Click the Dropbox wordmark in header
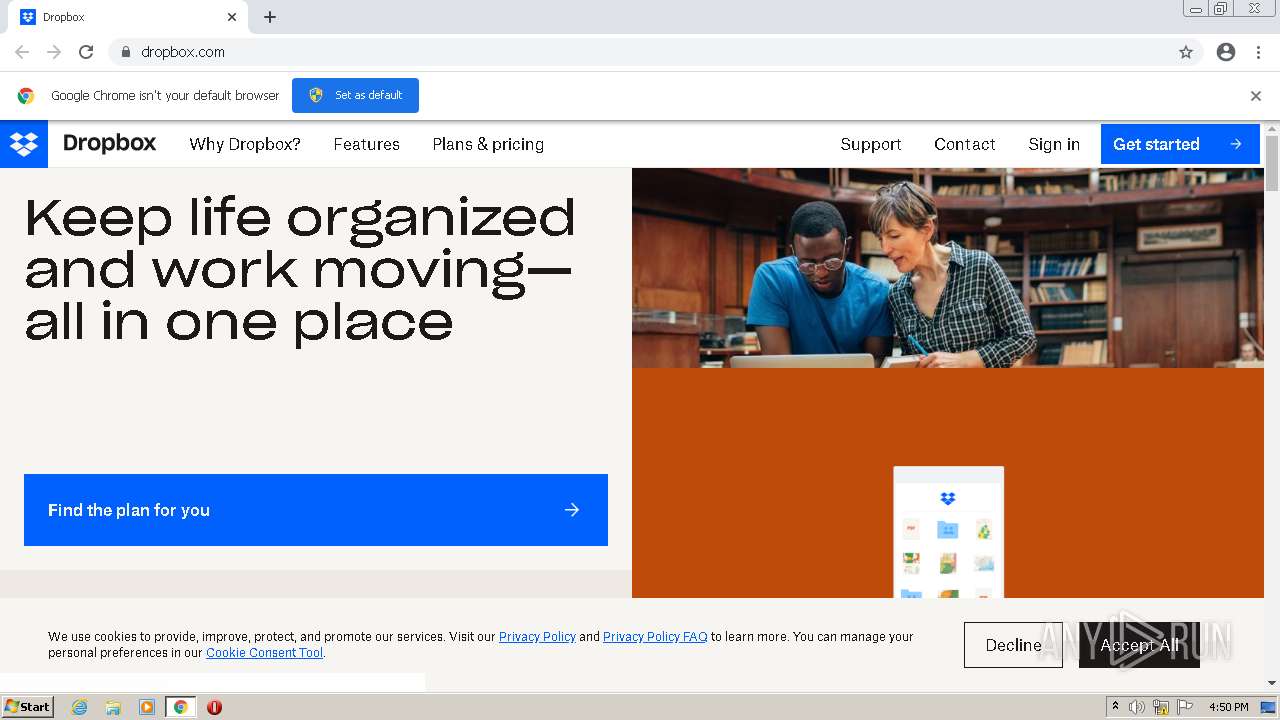 click(x=110, y=143)
